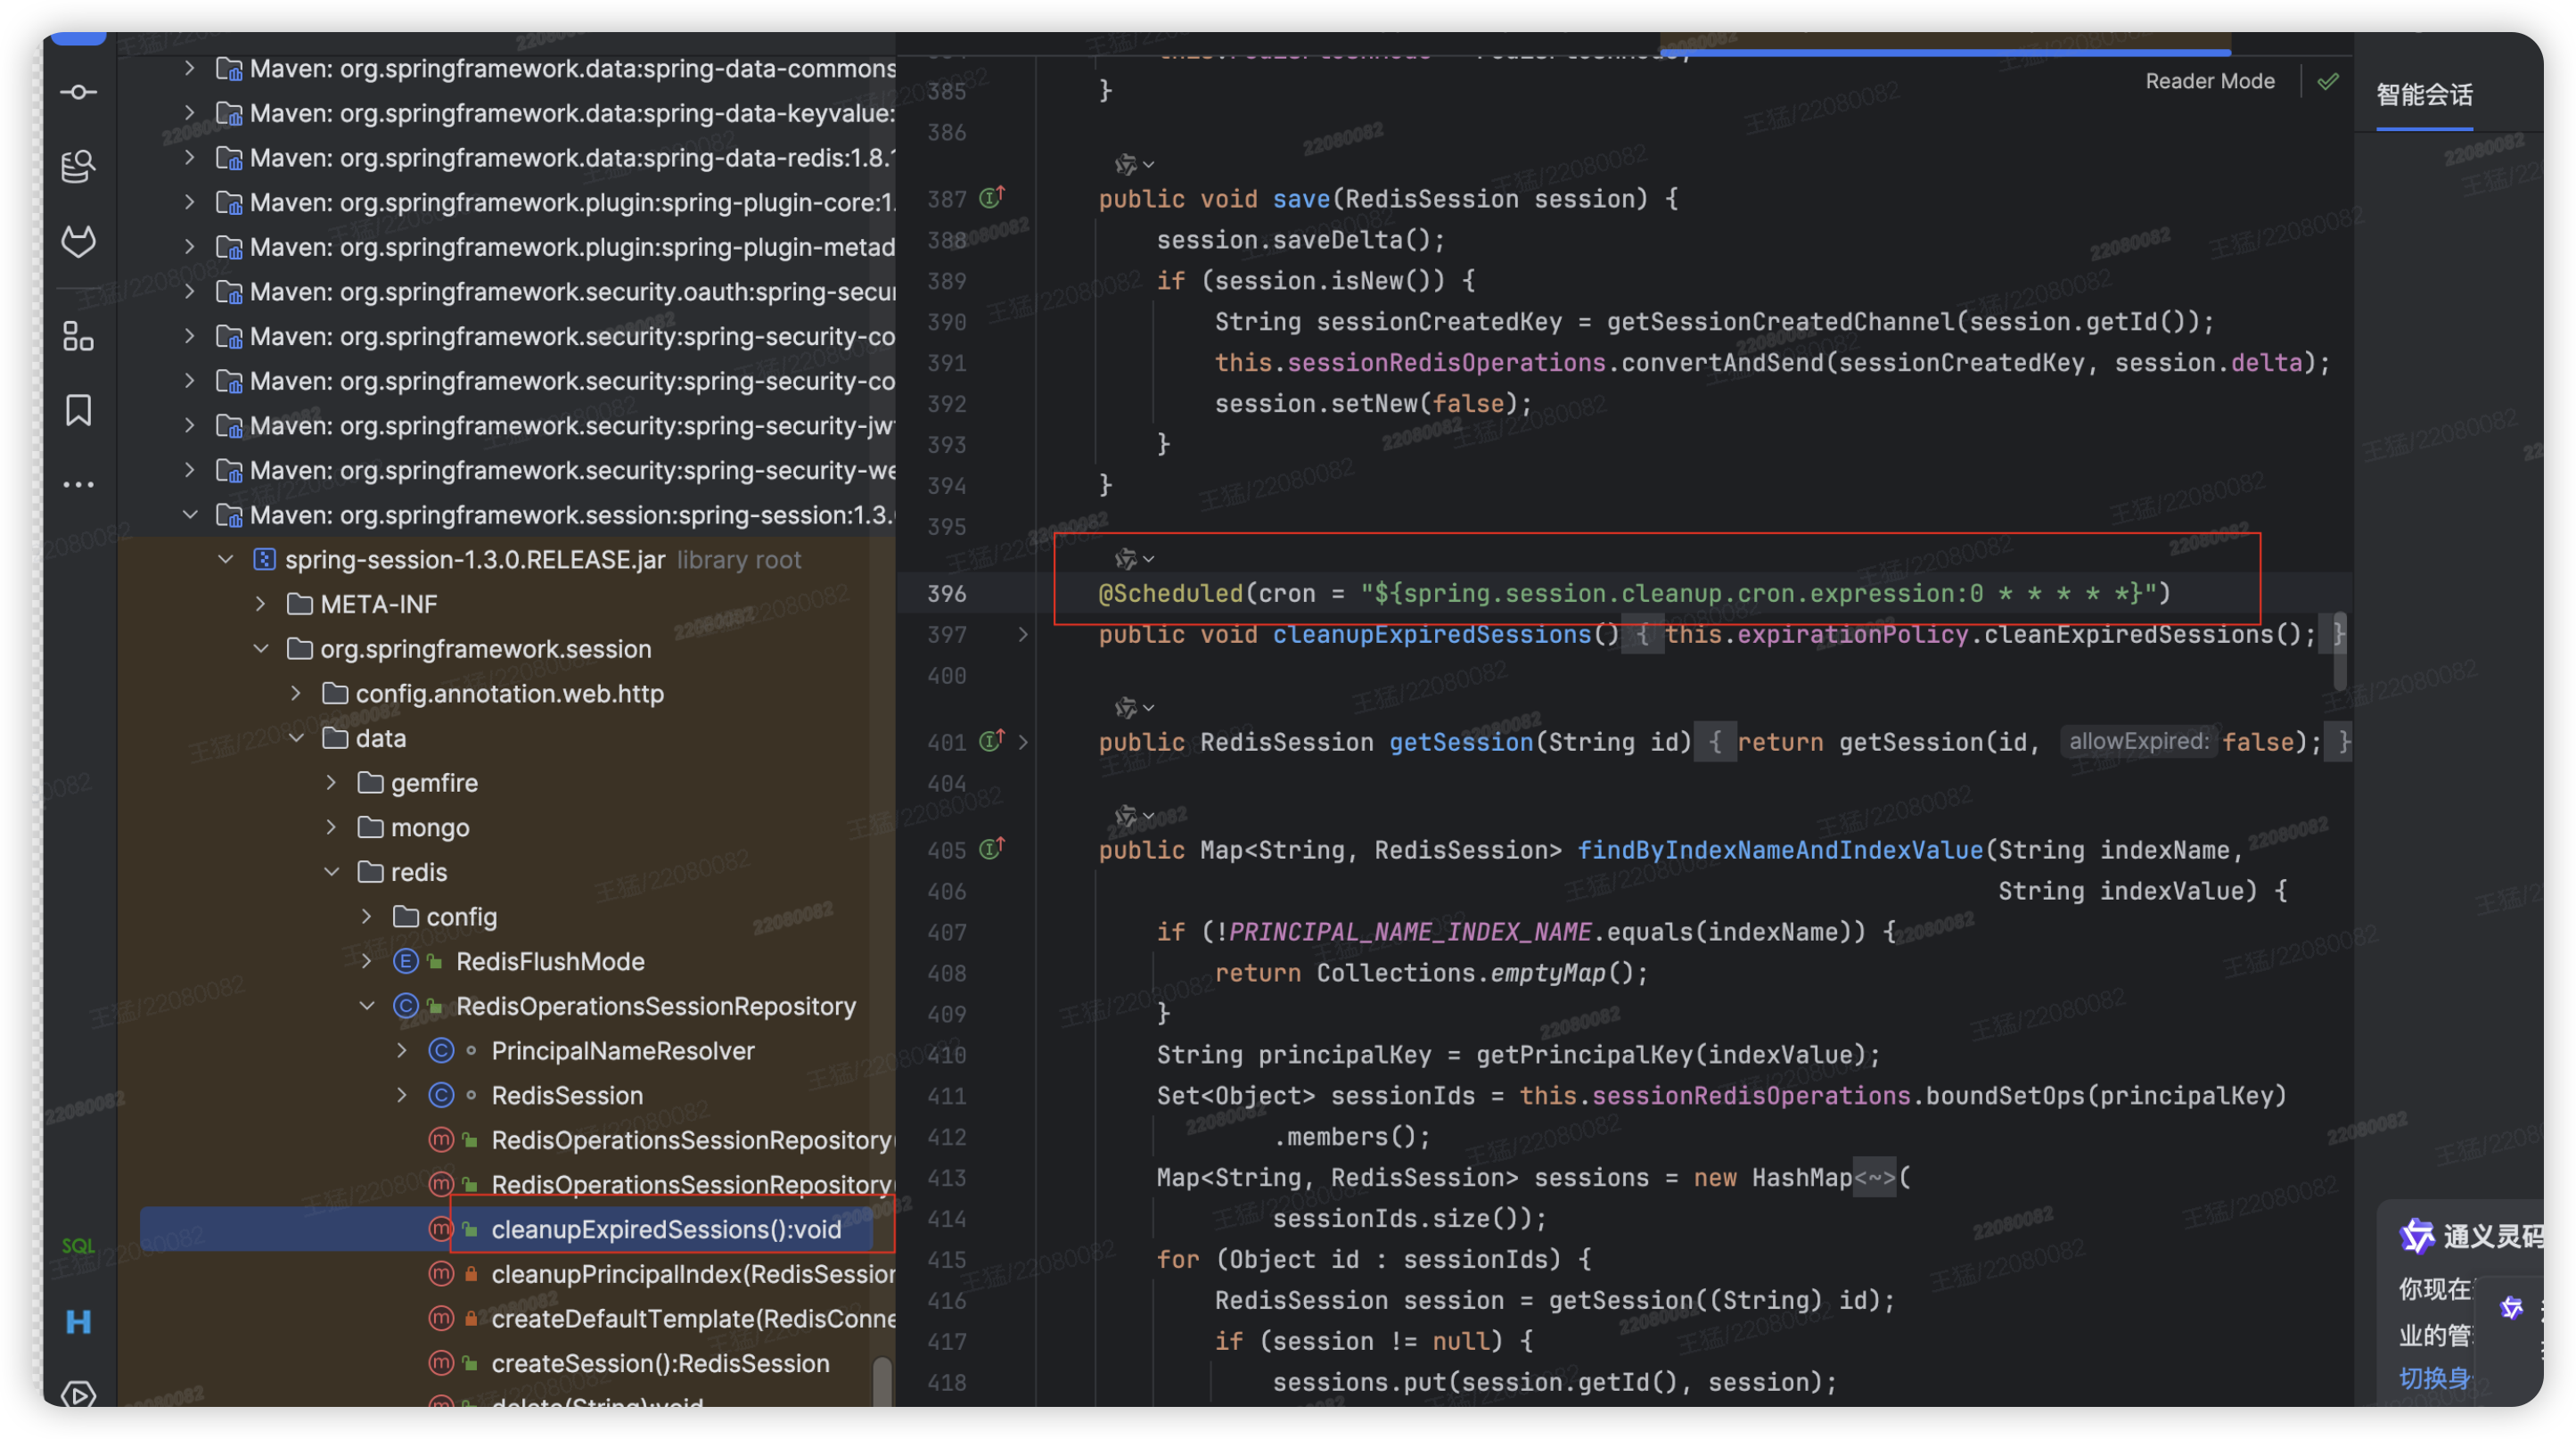The height and width of the screenshot is (1439, 2576).
Task: Open the Bookmarks tool window icon
Action: pyautogui.click(x=78, y=410)
